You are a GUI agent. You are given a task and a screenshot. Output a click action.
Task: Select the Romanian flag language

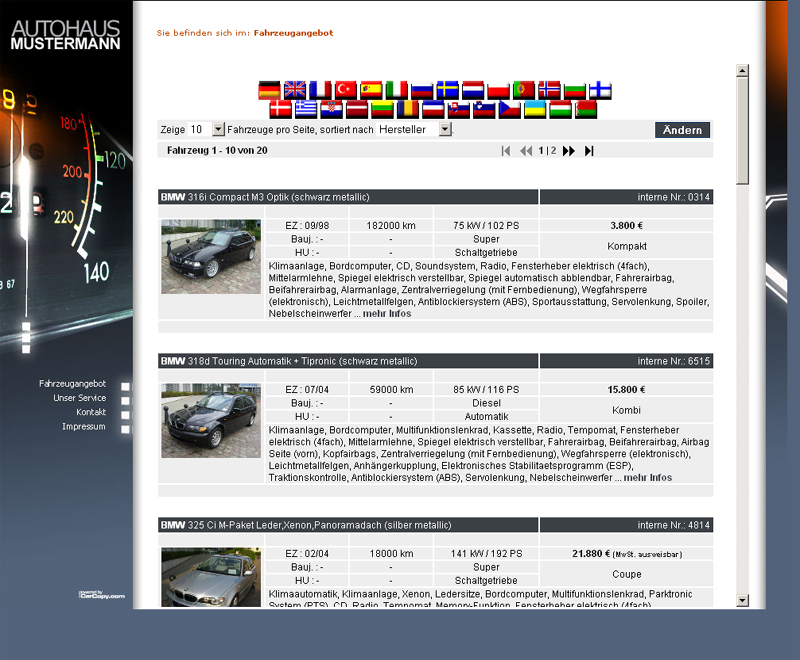pos(408,109)
